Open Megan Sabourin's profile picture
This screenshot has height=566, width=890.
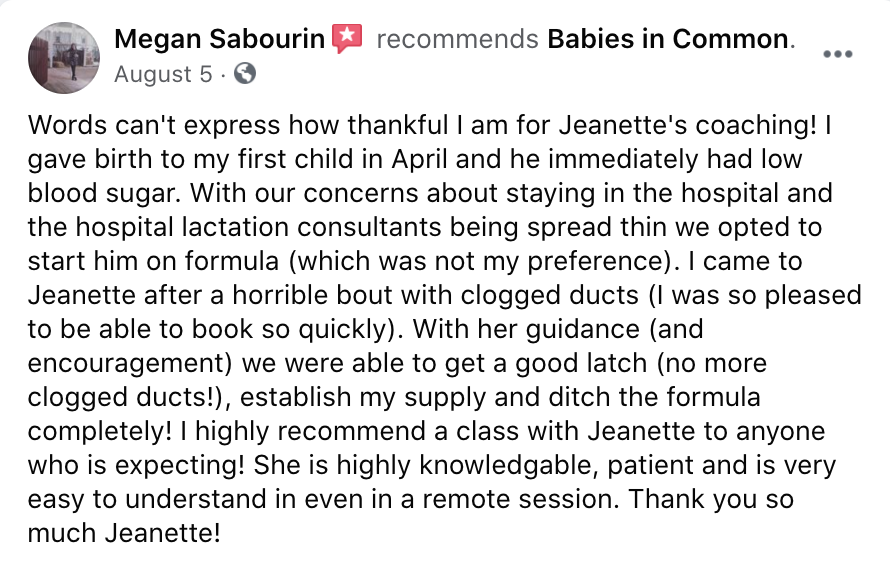64,57
